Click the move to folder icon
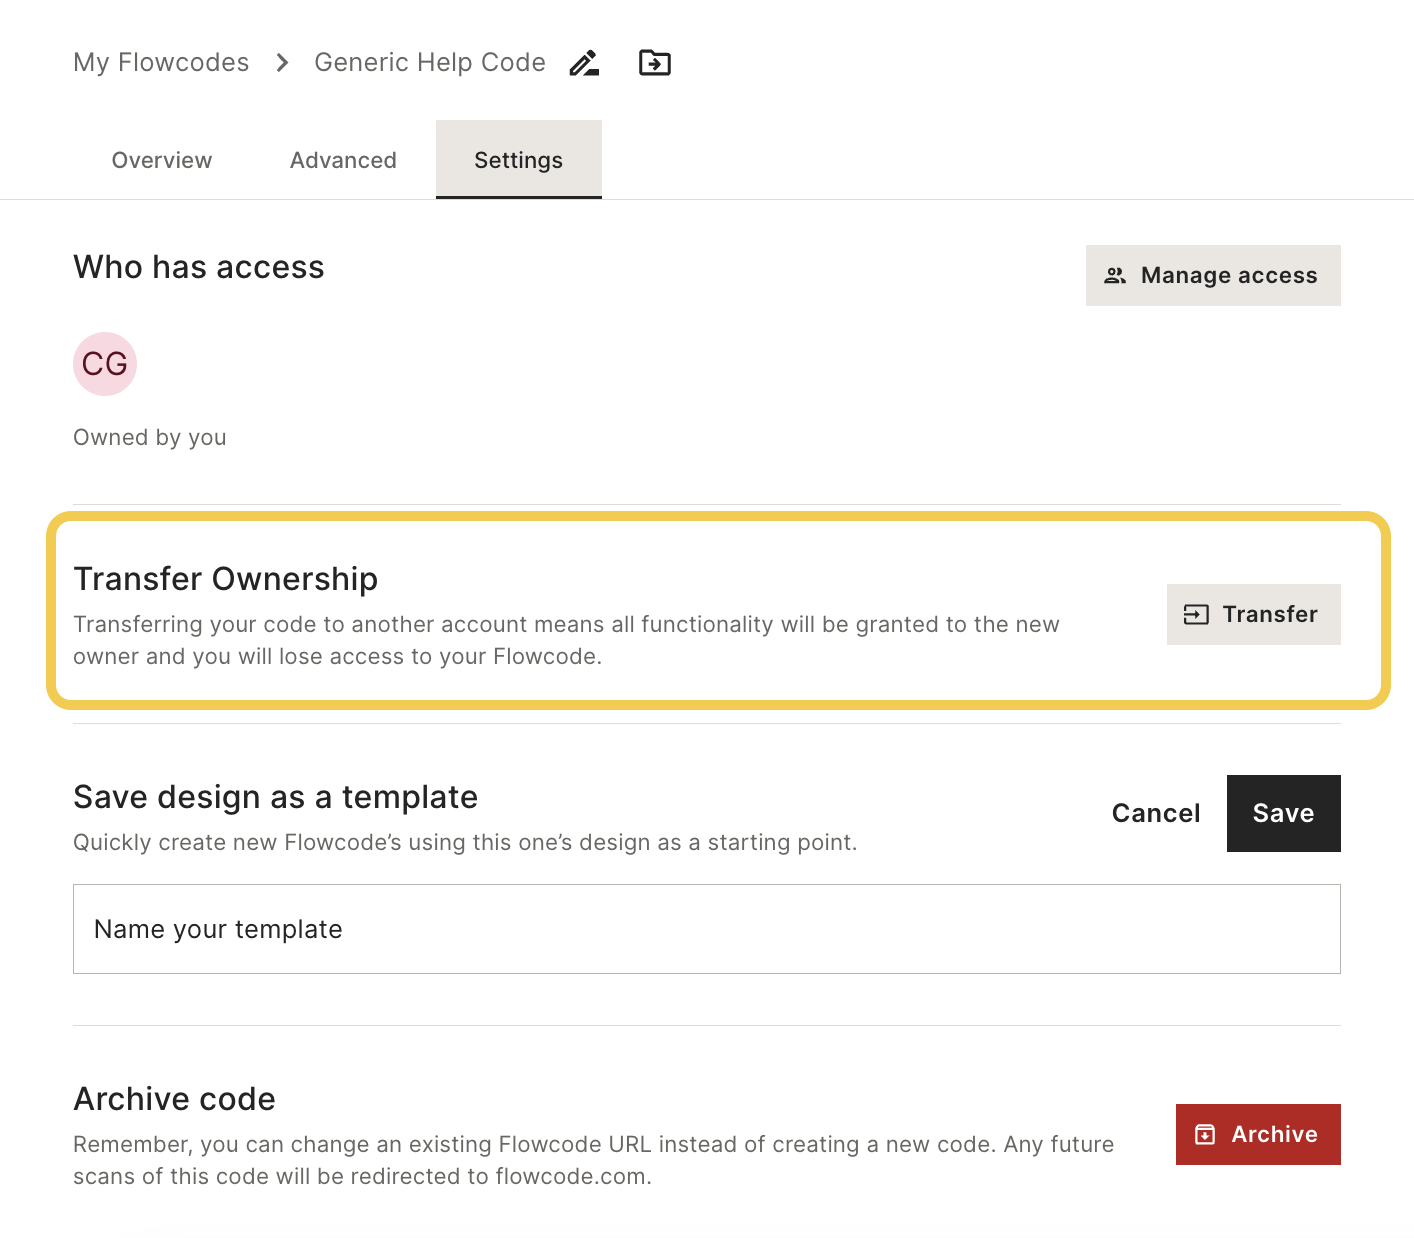The width and height of the screenshot is (1414, 1238). tap(655, 63)
